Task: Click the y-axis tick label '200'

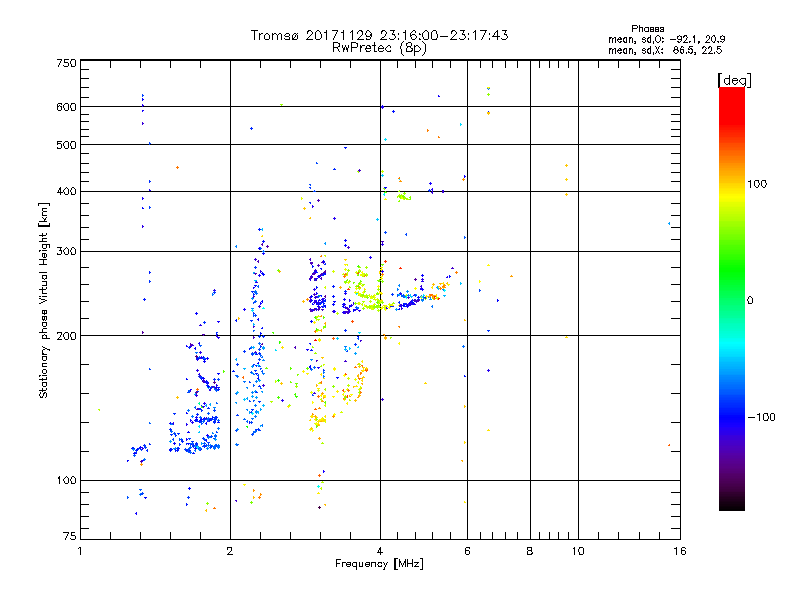Action: (66, 336)
